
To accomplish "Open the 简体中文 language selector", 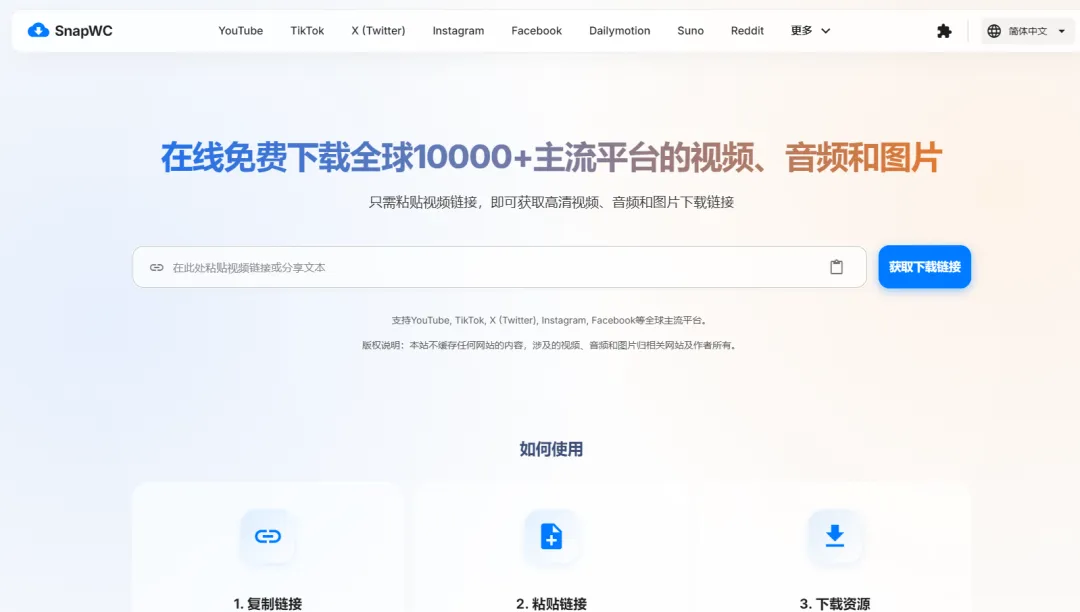I will 1027,31.
